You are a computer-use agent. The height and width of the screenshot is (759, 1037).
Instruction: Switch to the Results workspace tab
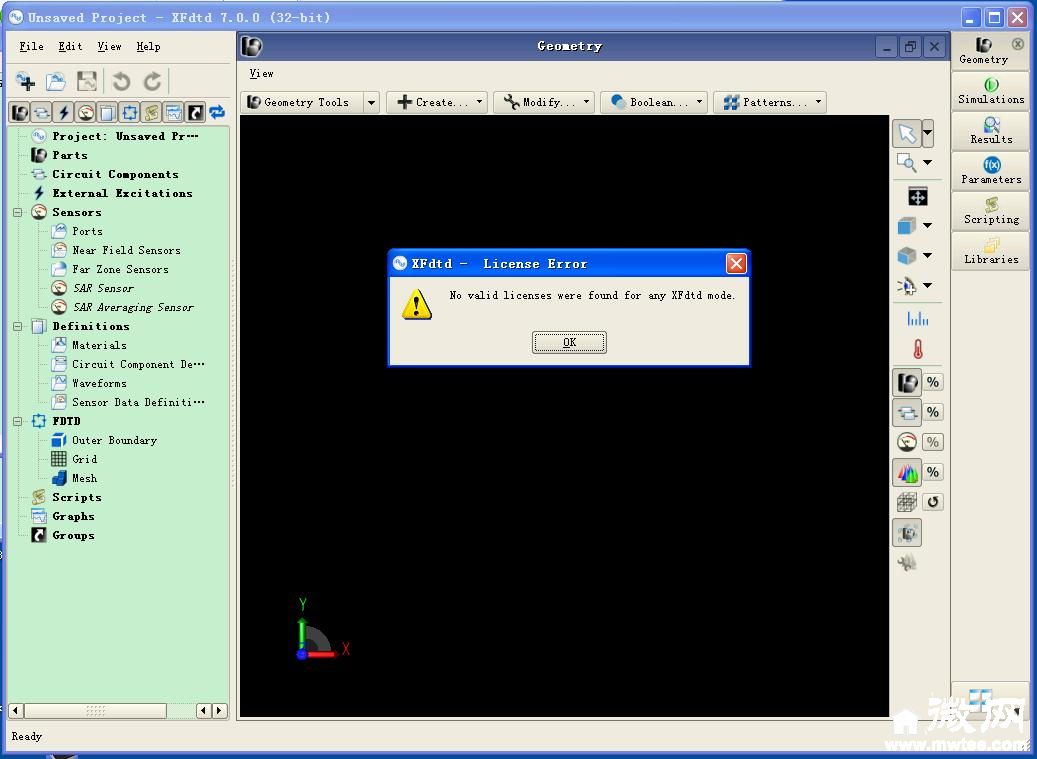(991, 131)
